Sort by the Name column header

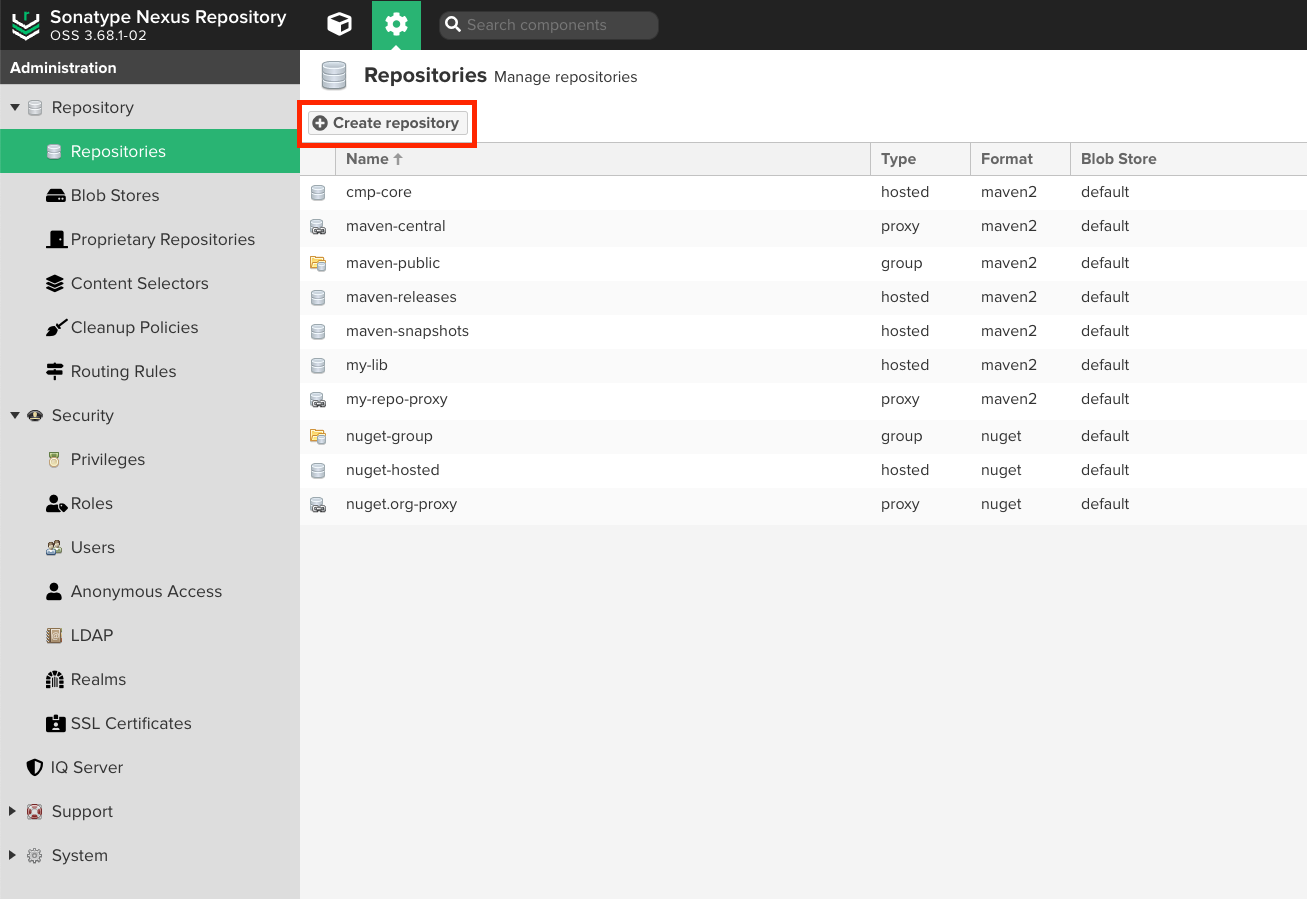tap(603, 159)
